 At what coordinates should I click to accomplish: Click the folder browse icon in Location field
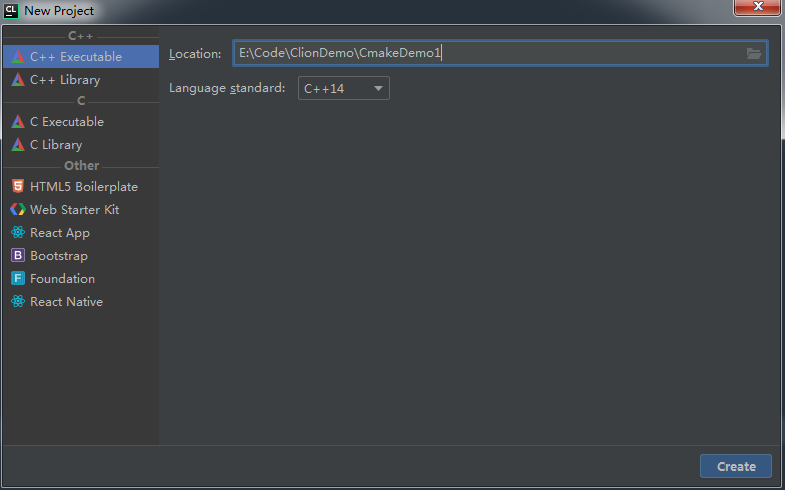click(753, 53)
